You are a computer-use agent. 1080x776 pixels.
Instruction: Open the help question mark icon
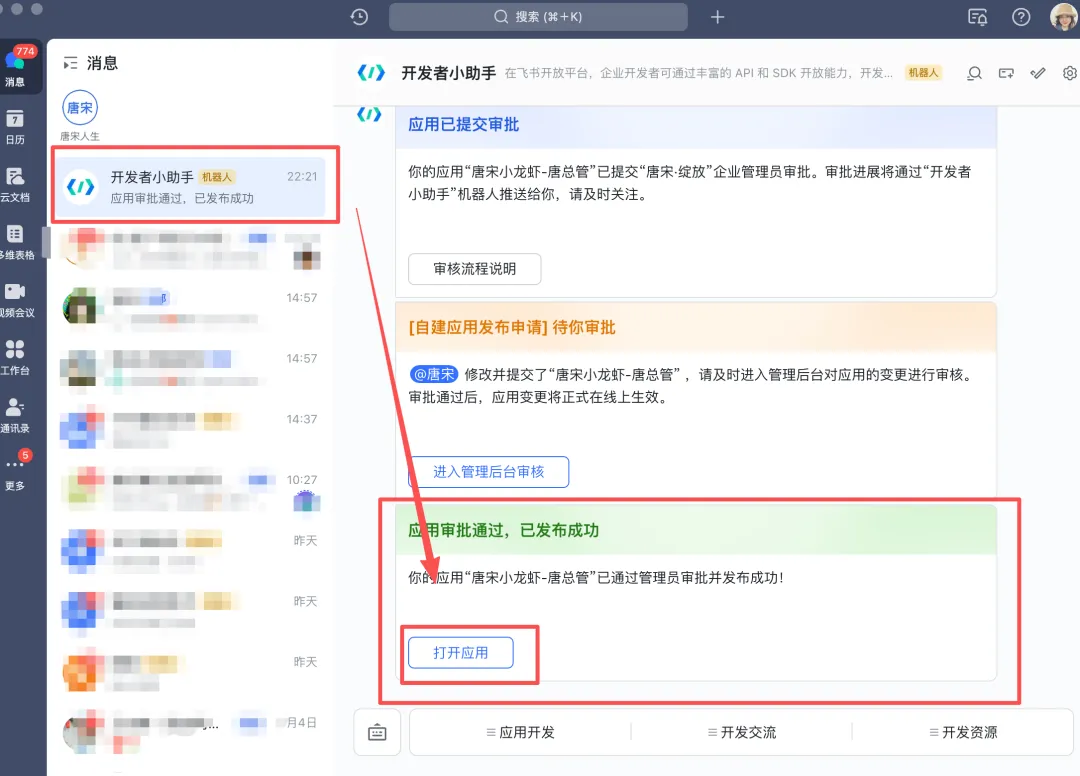1021,17
